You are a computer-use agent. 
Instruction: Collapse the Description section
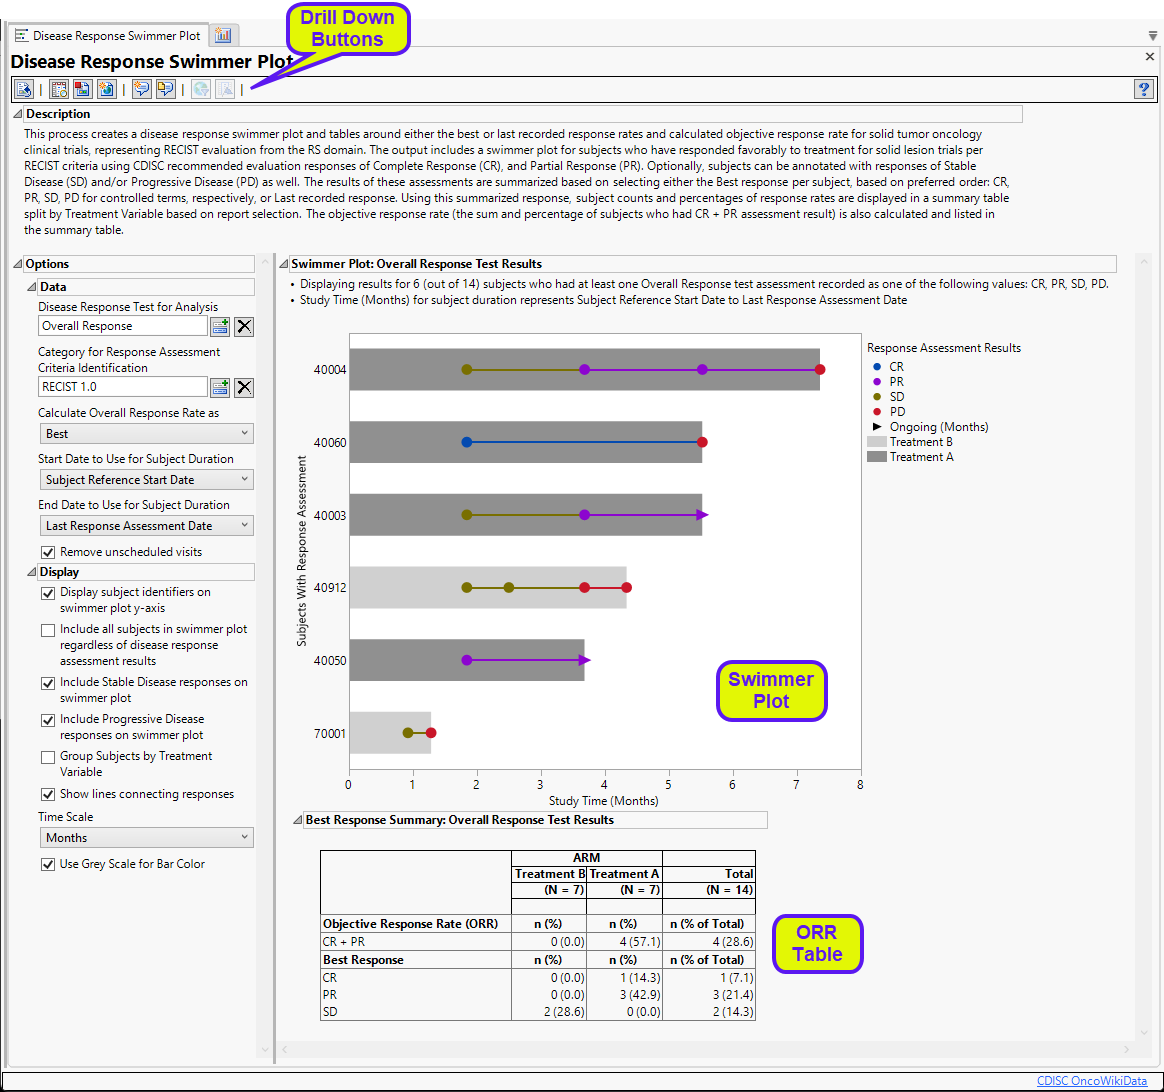pyautogui.click(x=17, y=114)
